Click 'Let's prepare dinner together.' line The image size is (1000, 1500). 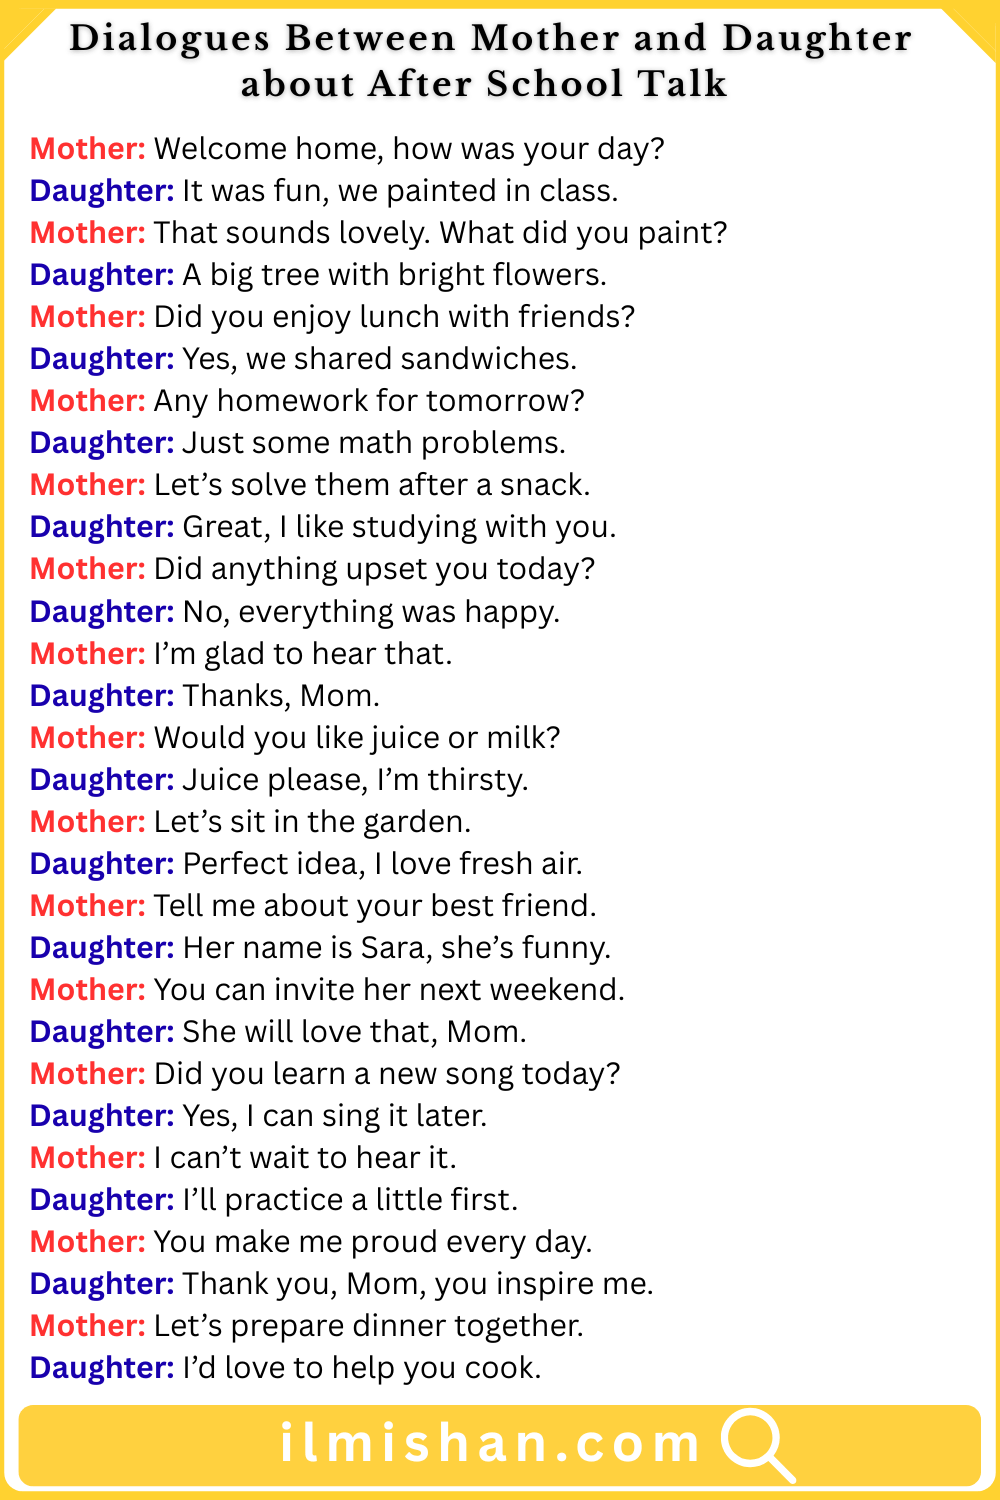pyautogui.click(x=368, y=1326)
